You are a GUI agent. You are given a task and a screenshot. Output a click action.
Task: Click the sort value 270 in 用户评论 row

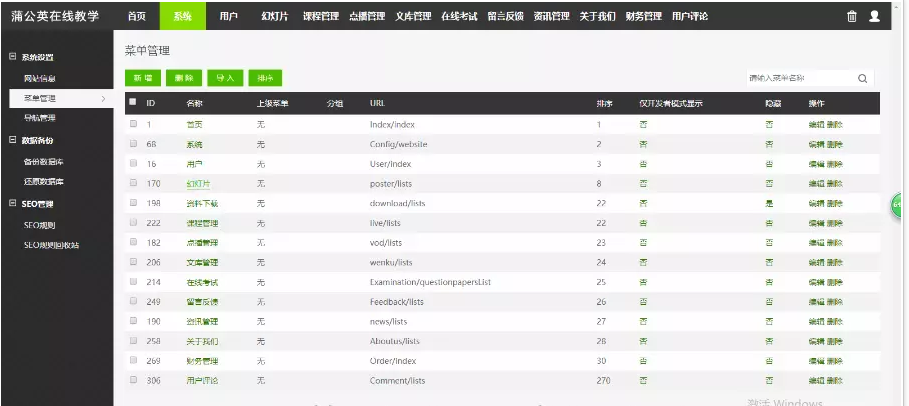603,380
